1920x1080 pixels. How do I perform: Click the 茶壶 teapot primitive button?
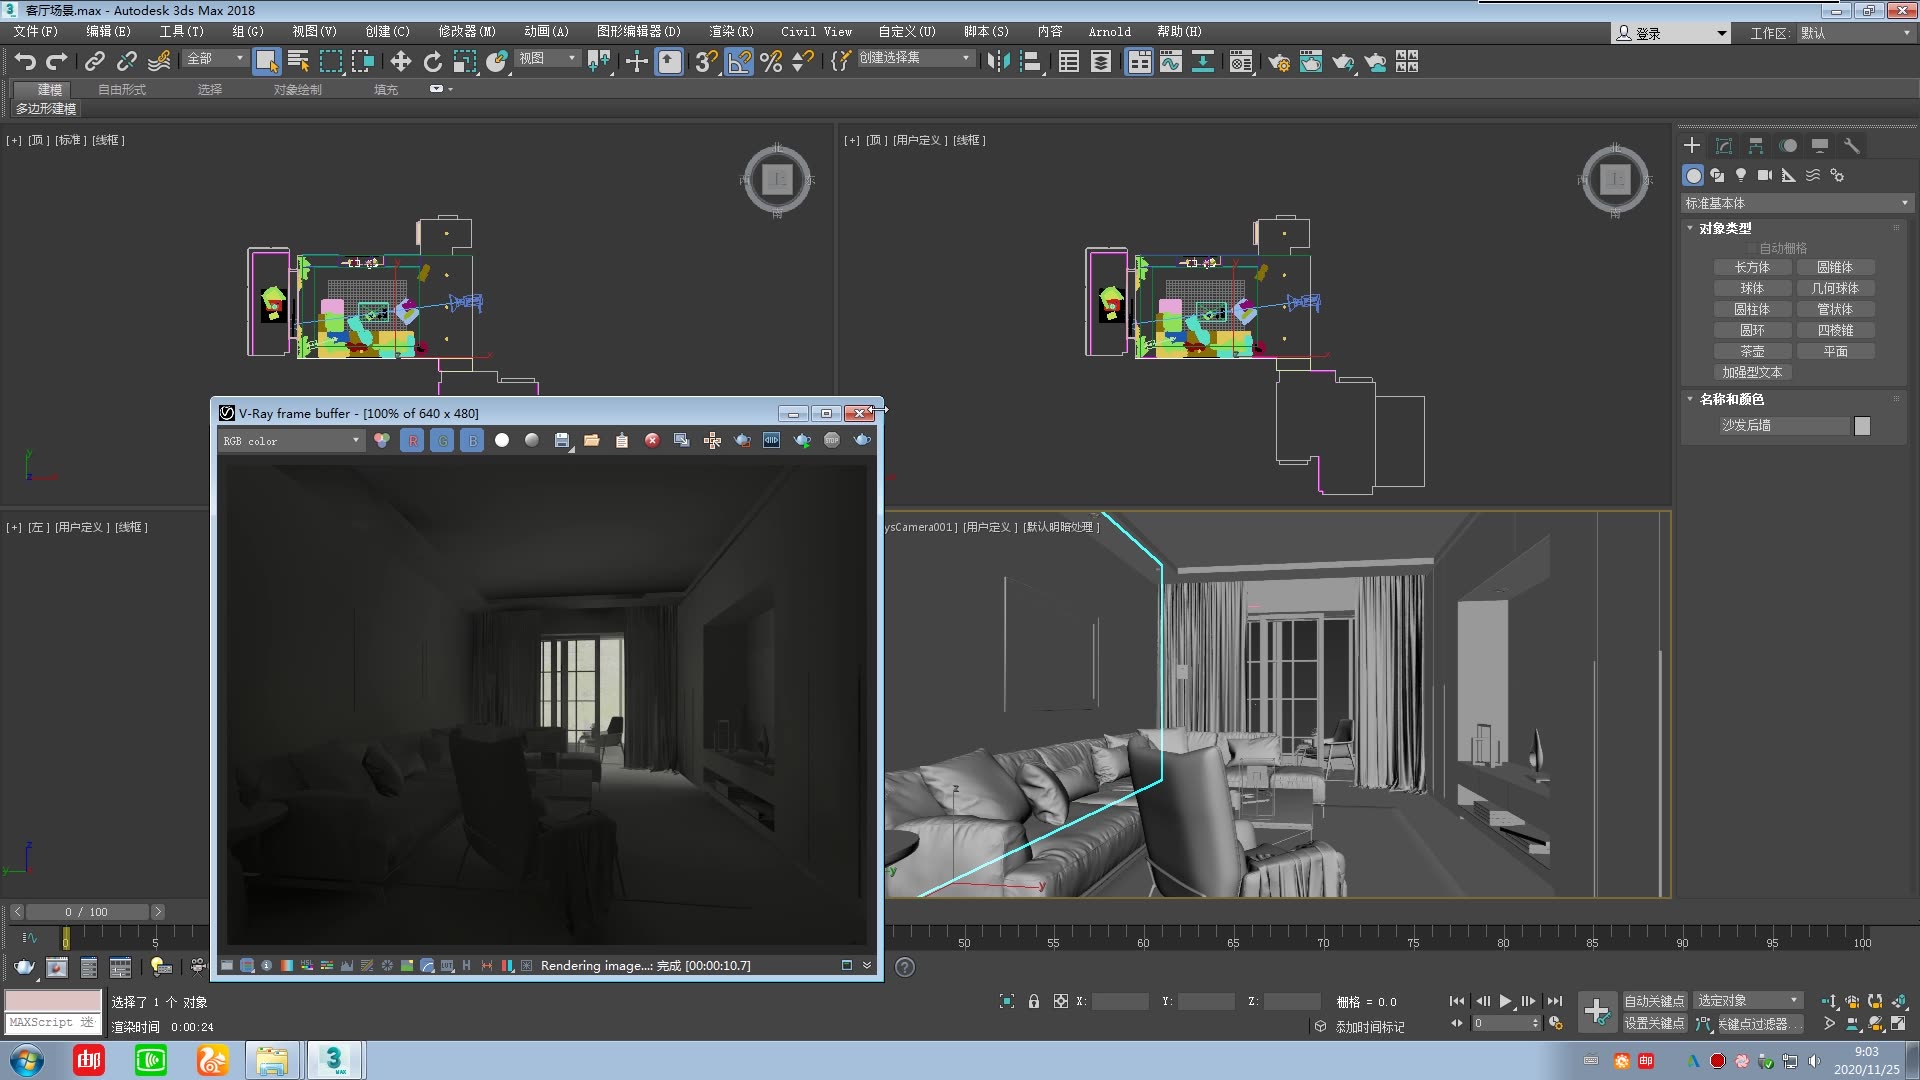point(1752,351)
